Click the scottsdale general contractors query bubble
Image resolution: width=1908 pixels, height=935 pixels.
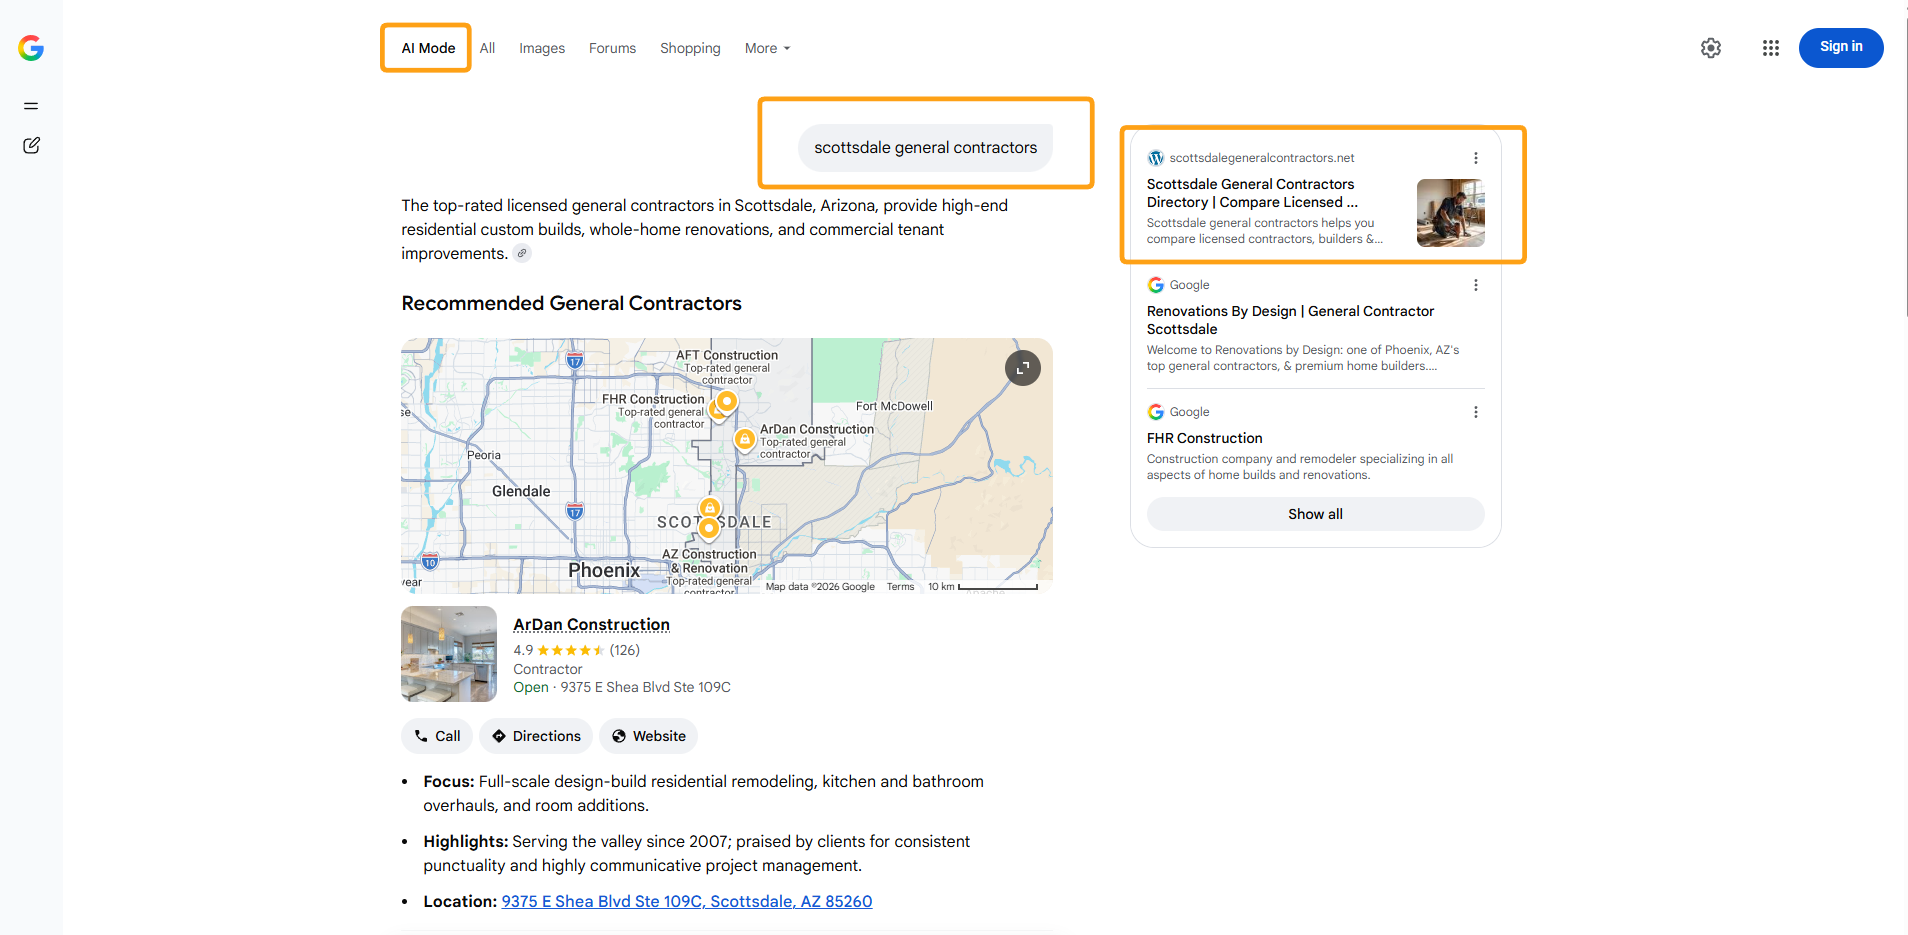click(925, 148)
